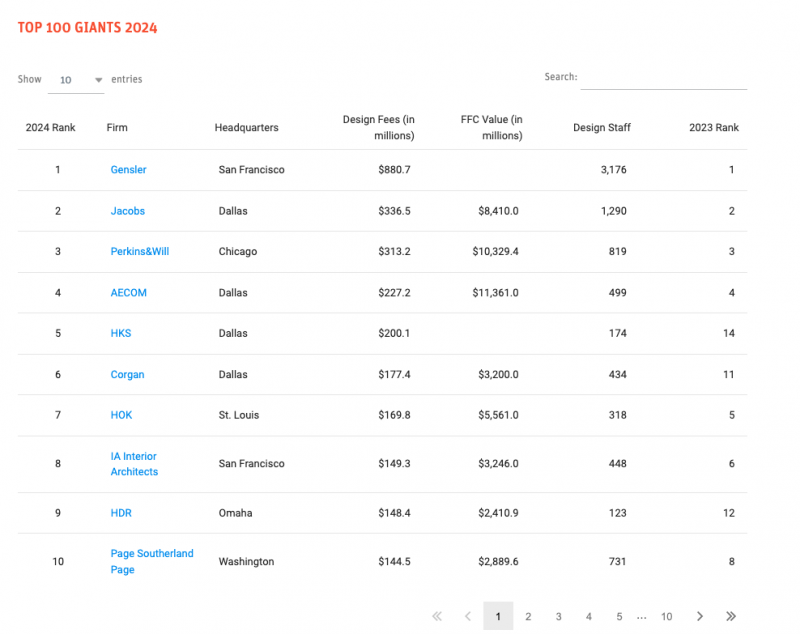Viewport: 800px width, 634px height.
Task: Open the AECOM firm link
Action: tap(129, 293)
